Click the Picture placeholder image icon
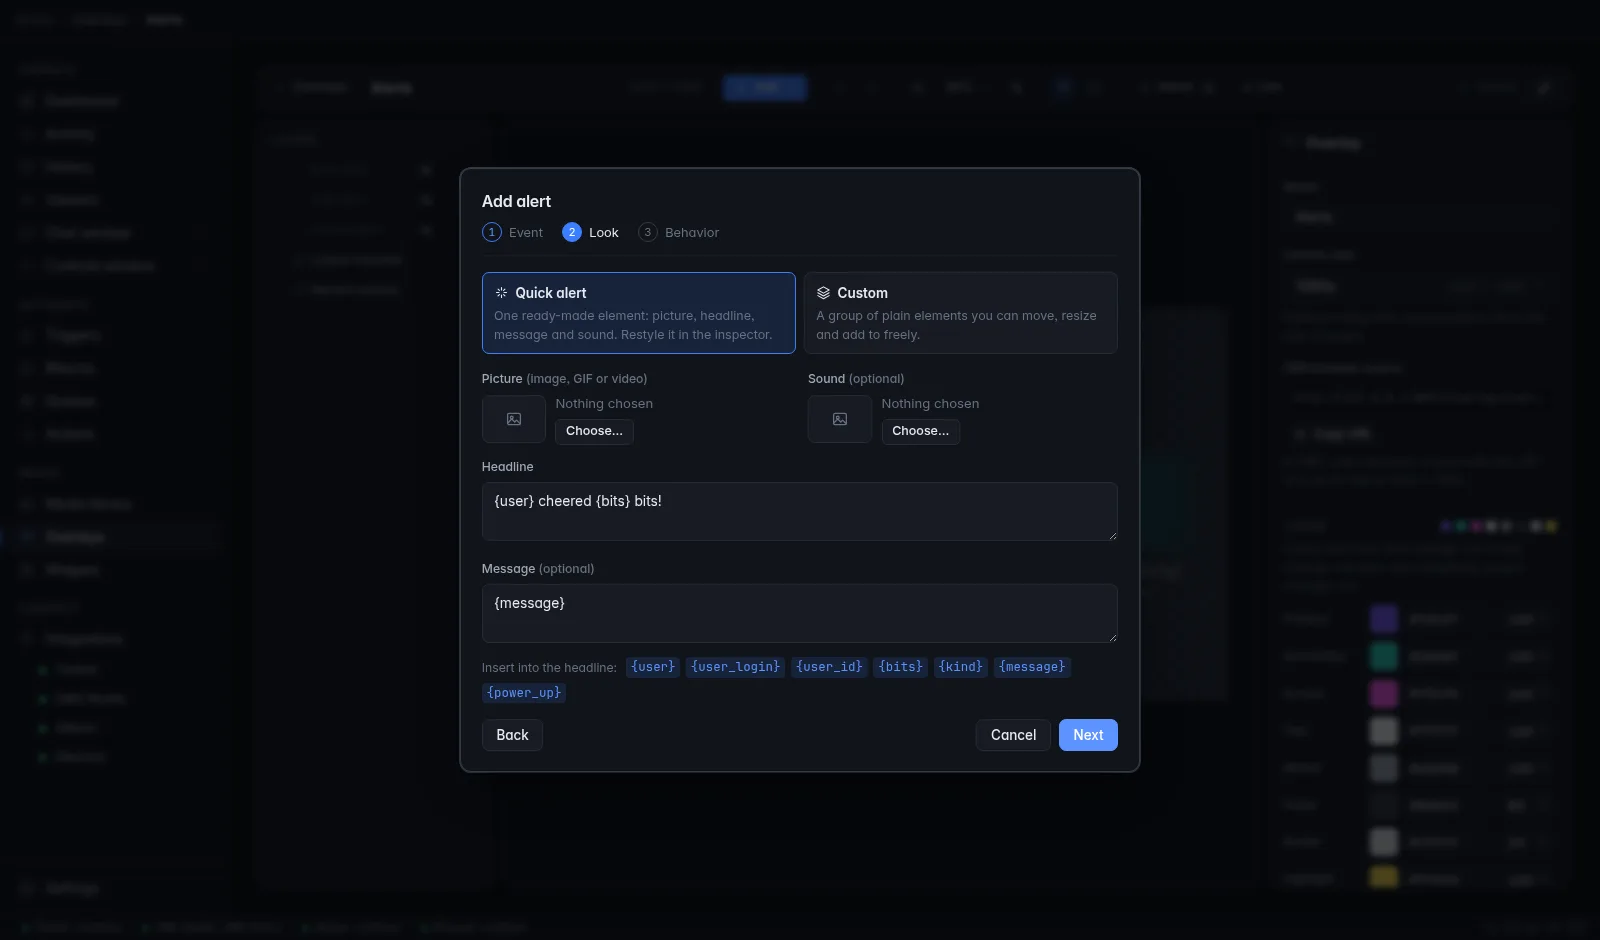The image size is (1600, 940). [x=514, y=419]
